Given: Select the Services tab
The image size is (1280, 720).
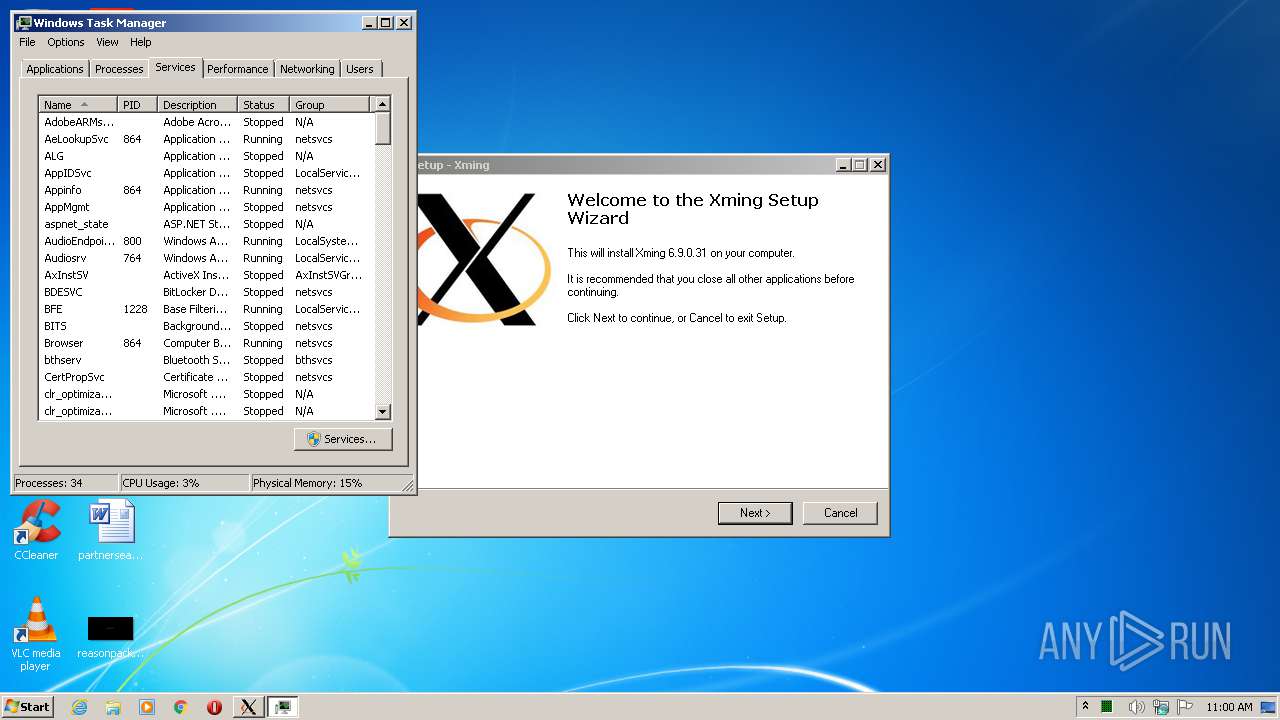Looking at the screenshot, I should coord(175,67).
